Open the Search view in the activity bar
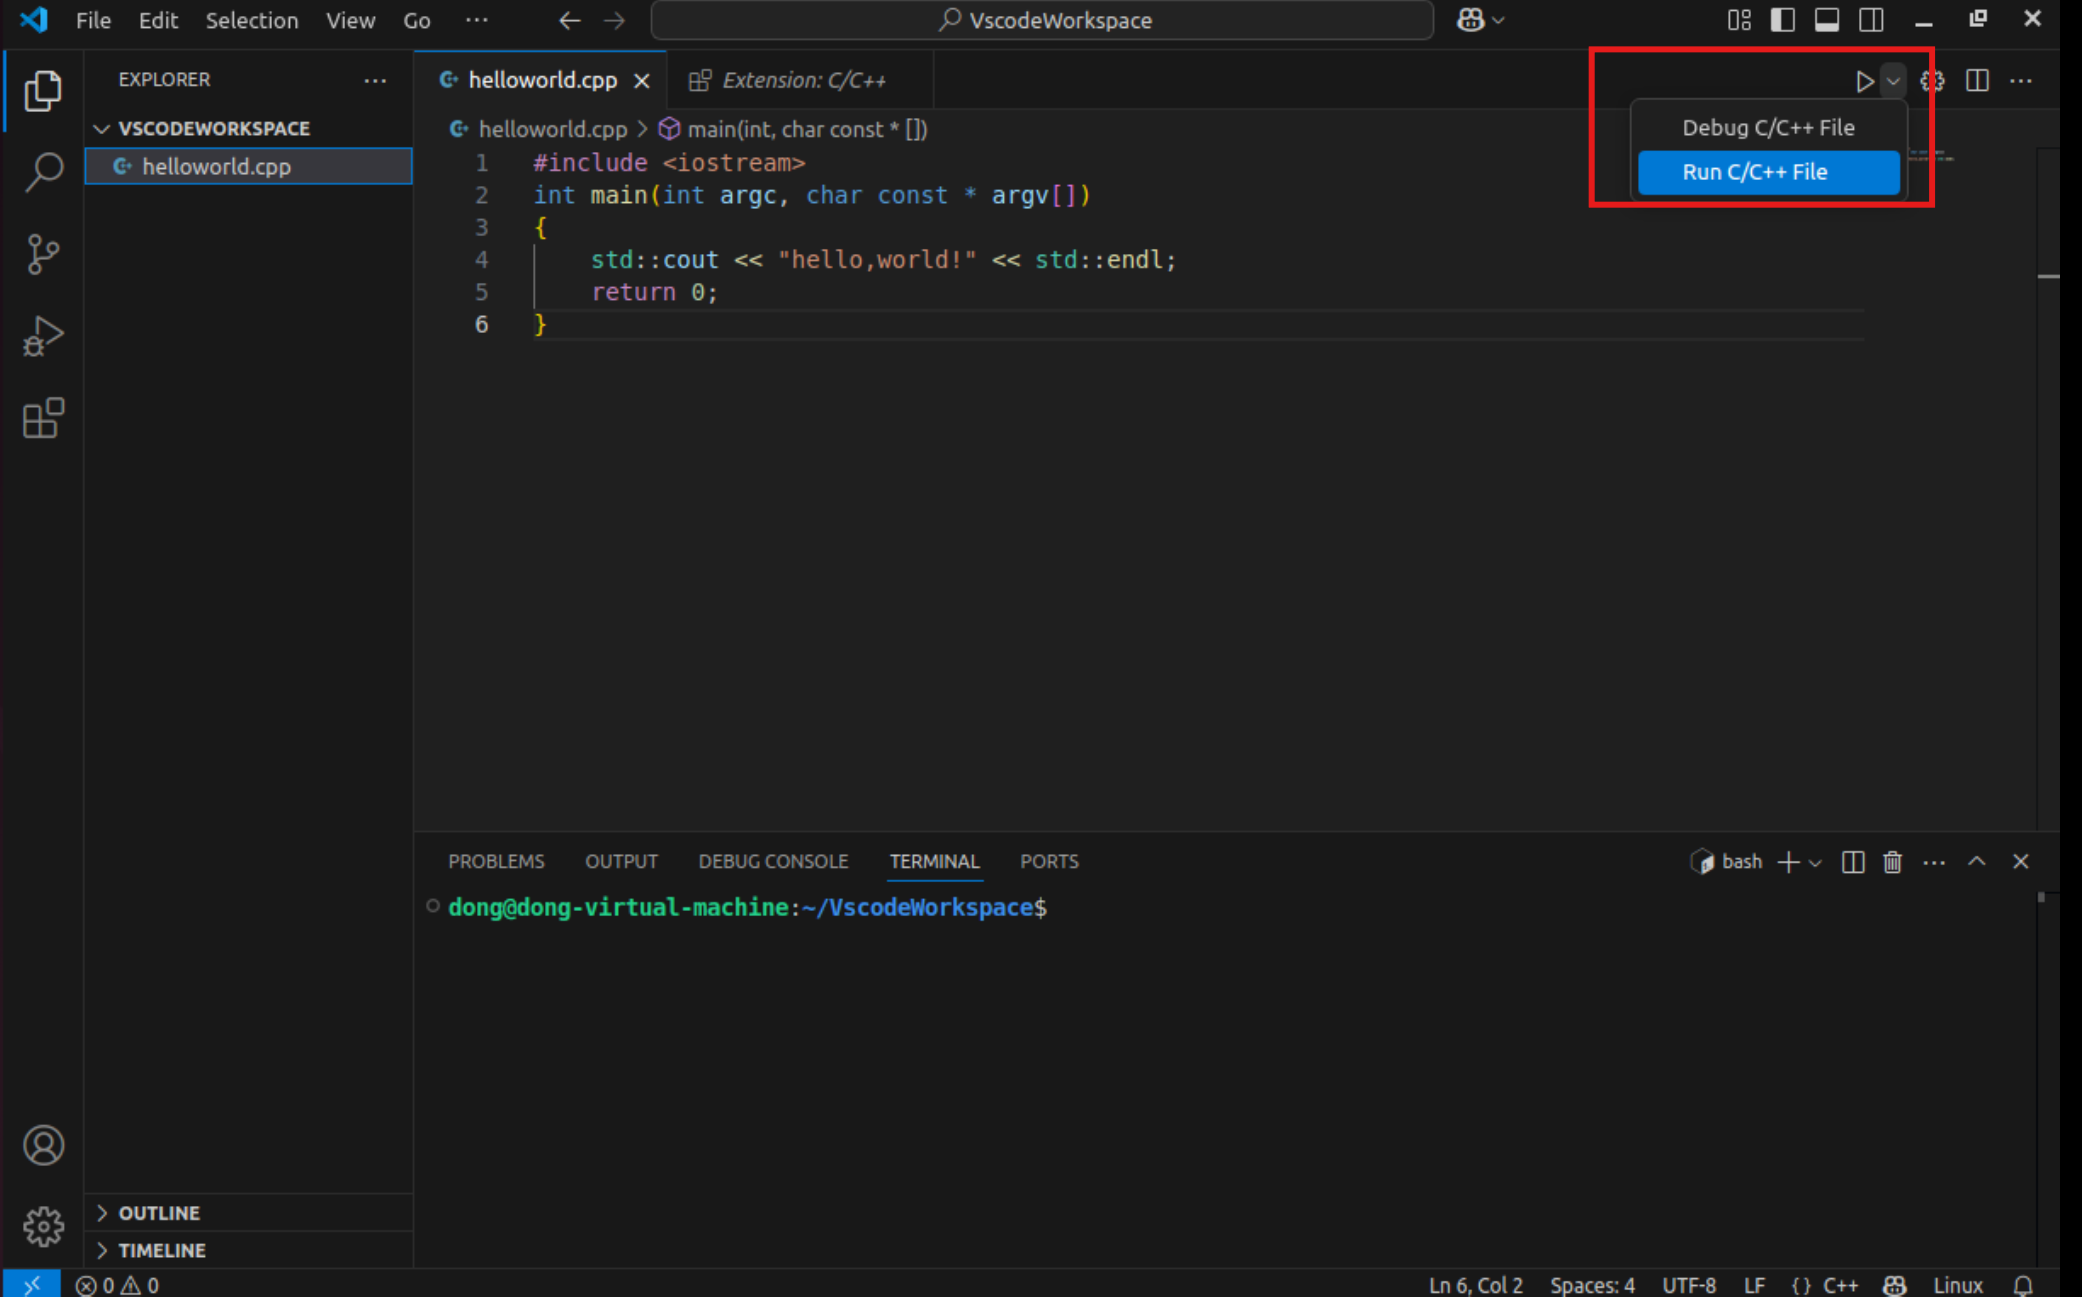Screen dimensions: 2082x1297 [43, 171]
